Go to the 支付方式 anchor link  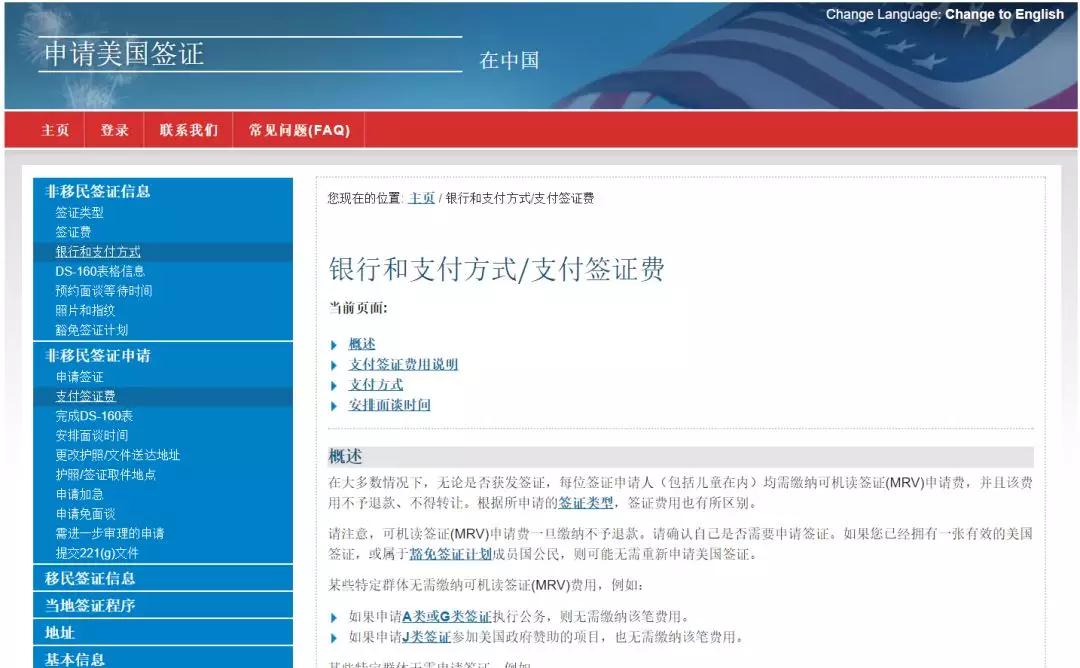pyautogui.click(x=376, y=385)
